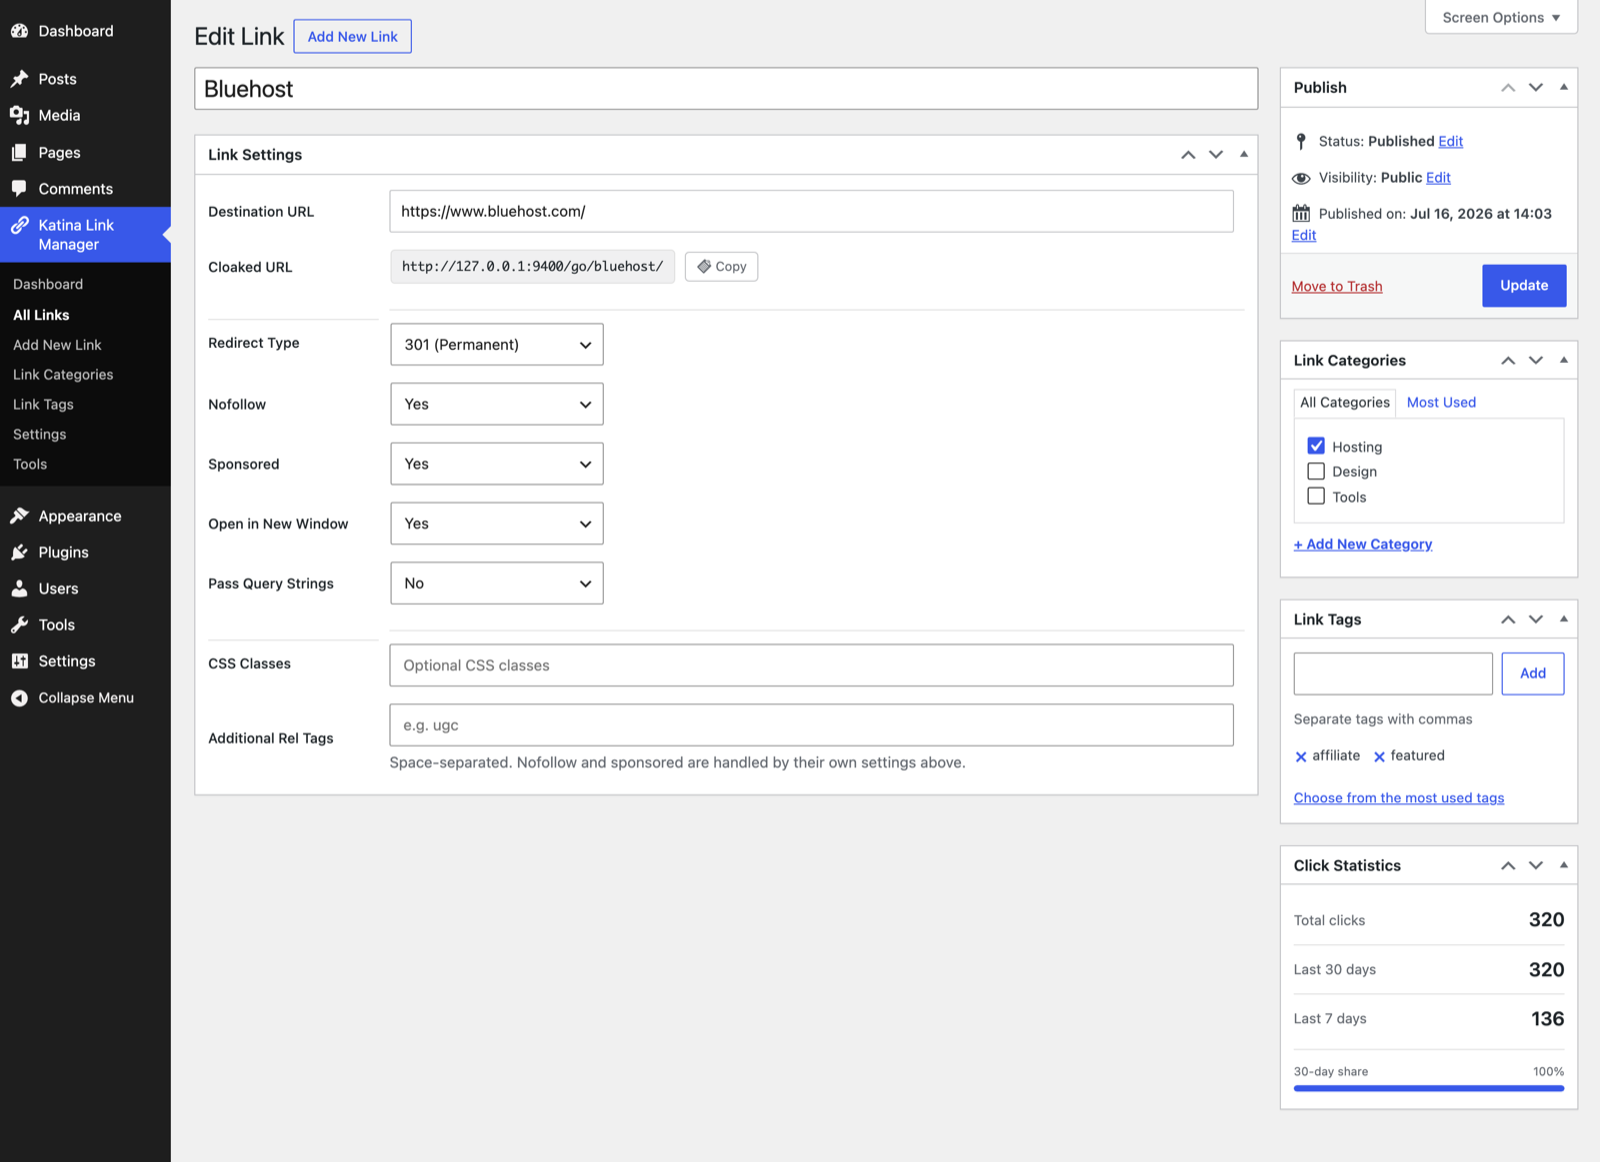Select the All Categories tab

click(x=1345, y=402)
